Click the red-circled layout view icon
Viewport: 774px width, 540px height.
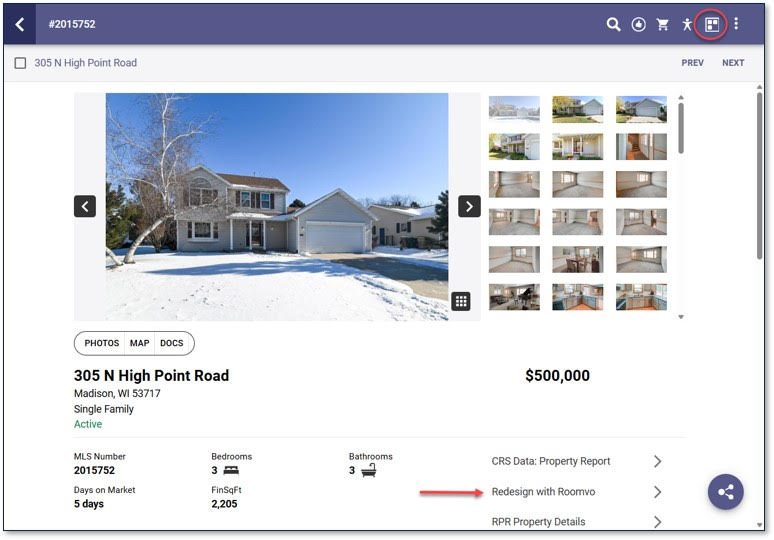711,24
